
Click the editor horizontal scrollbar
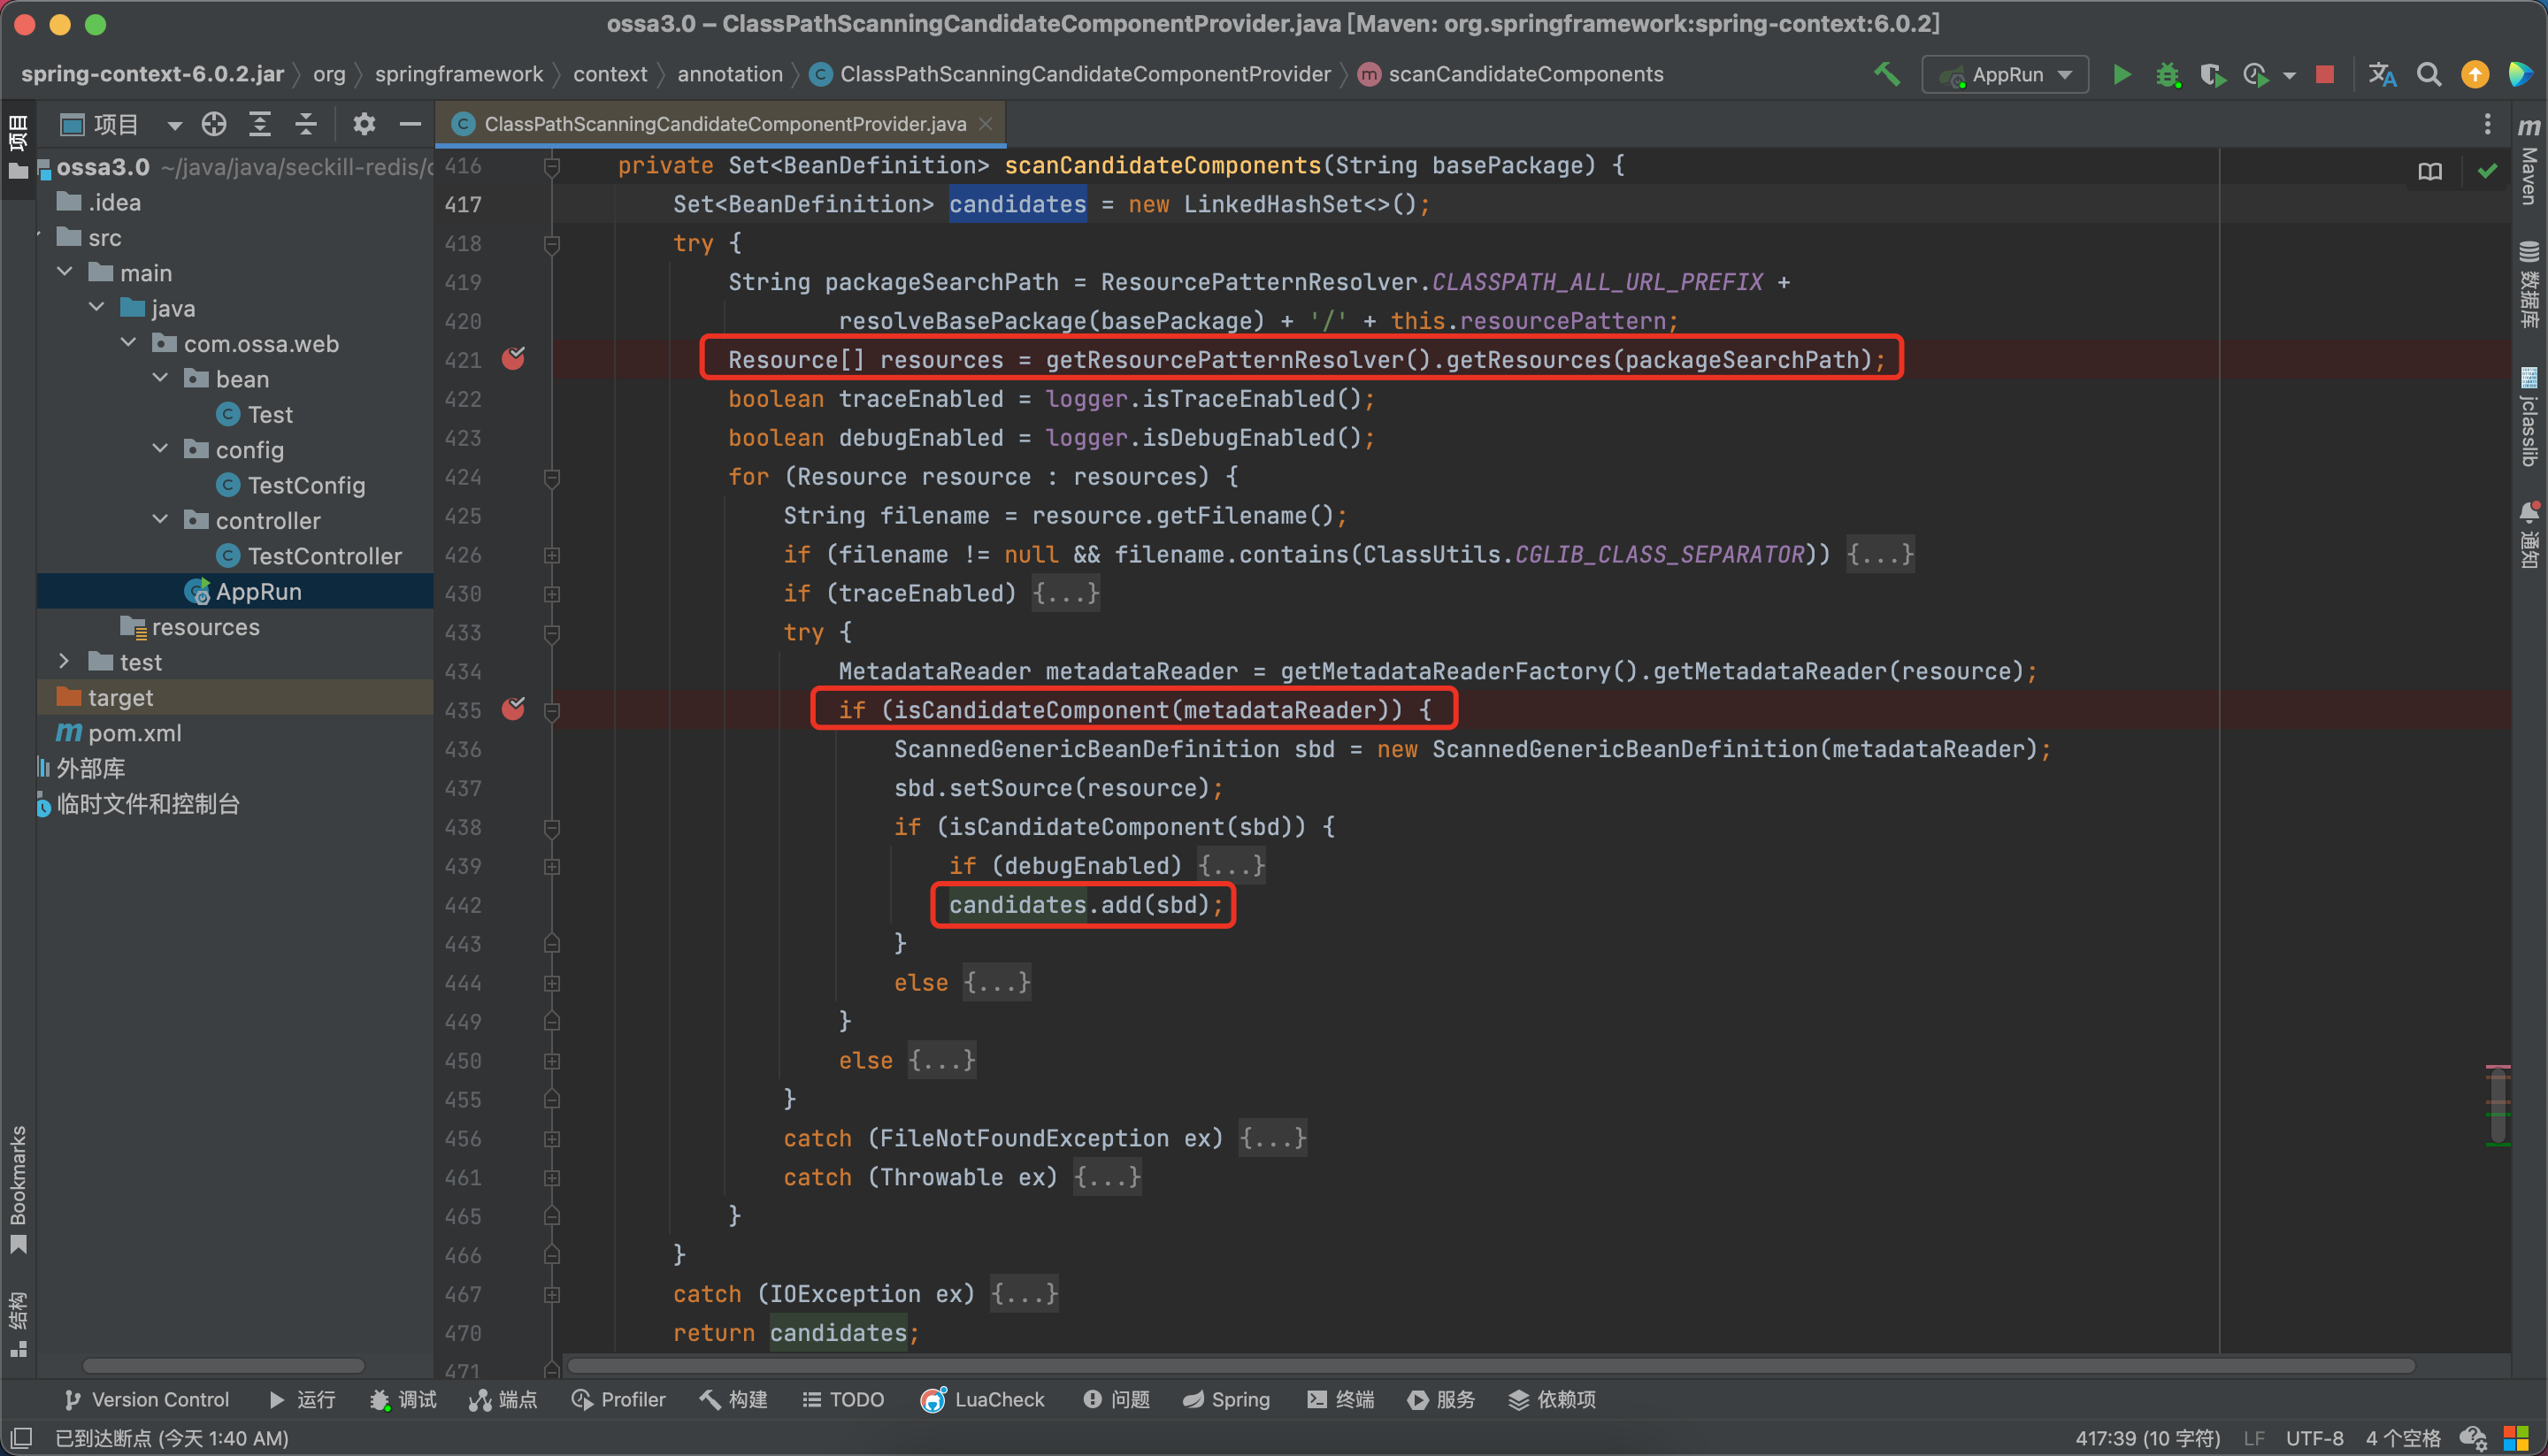click(x=1490, y=1365)
